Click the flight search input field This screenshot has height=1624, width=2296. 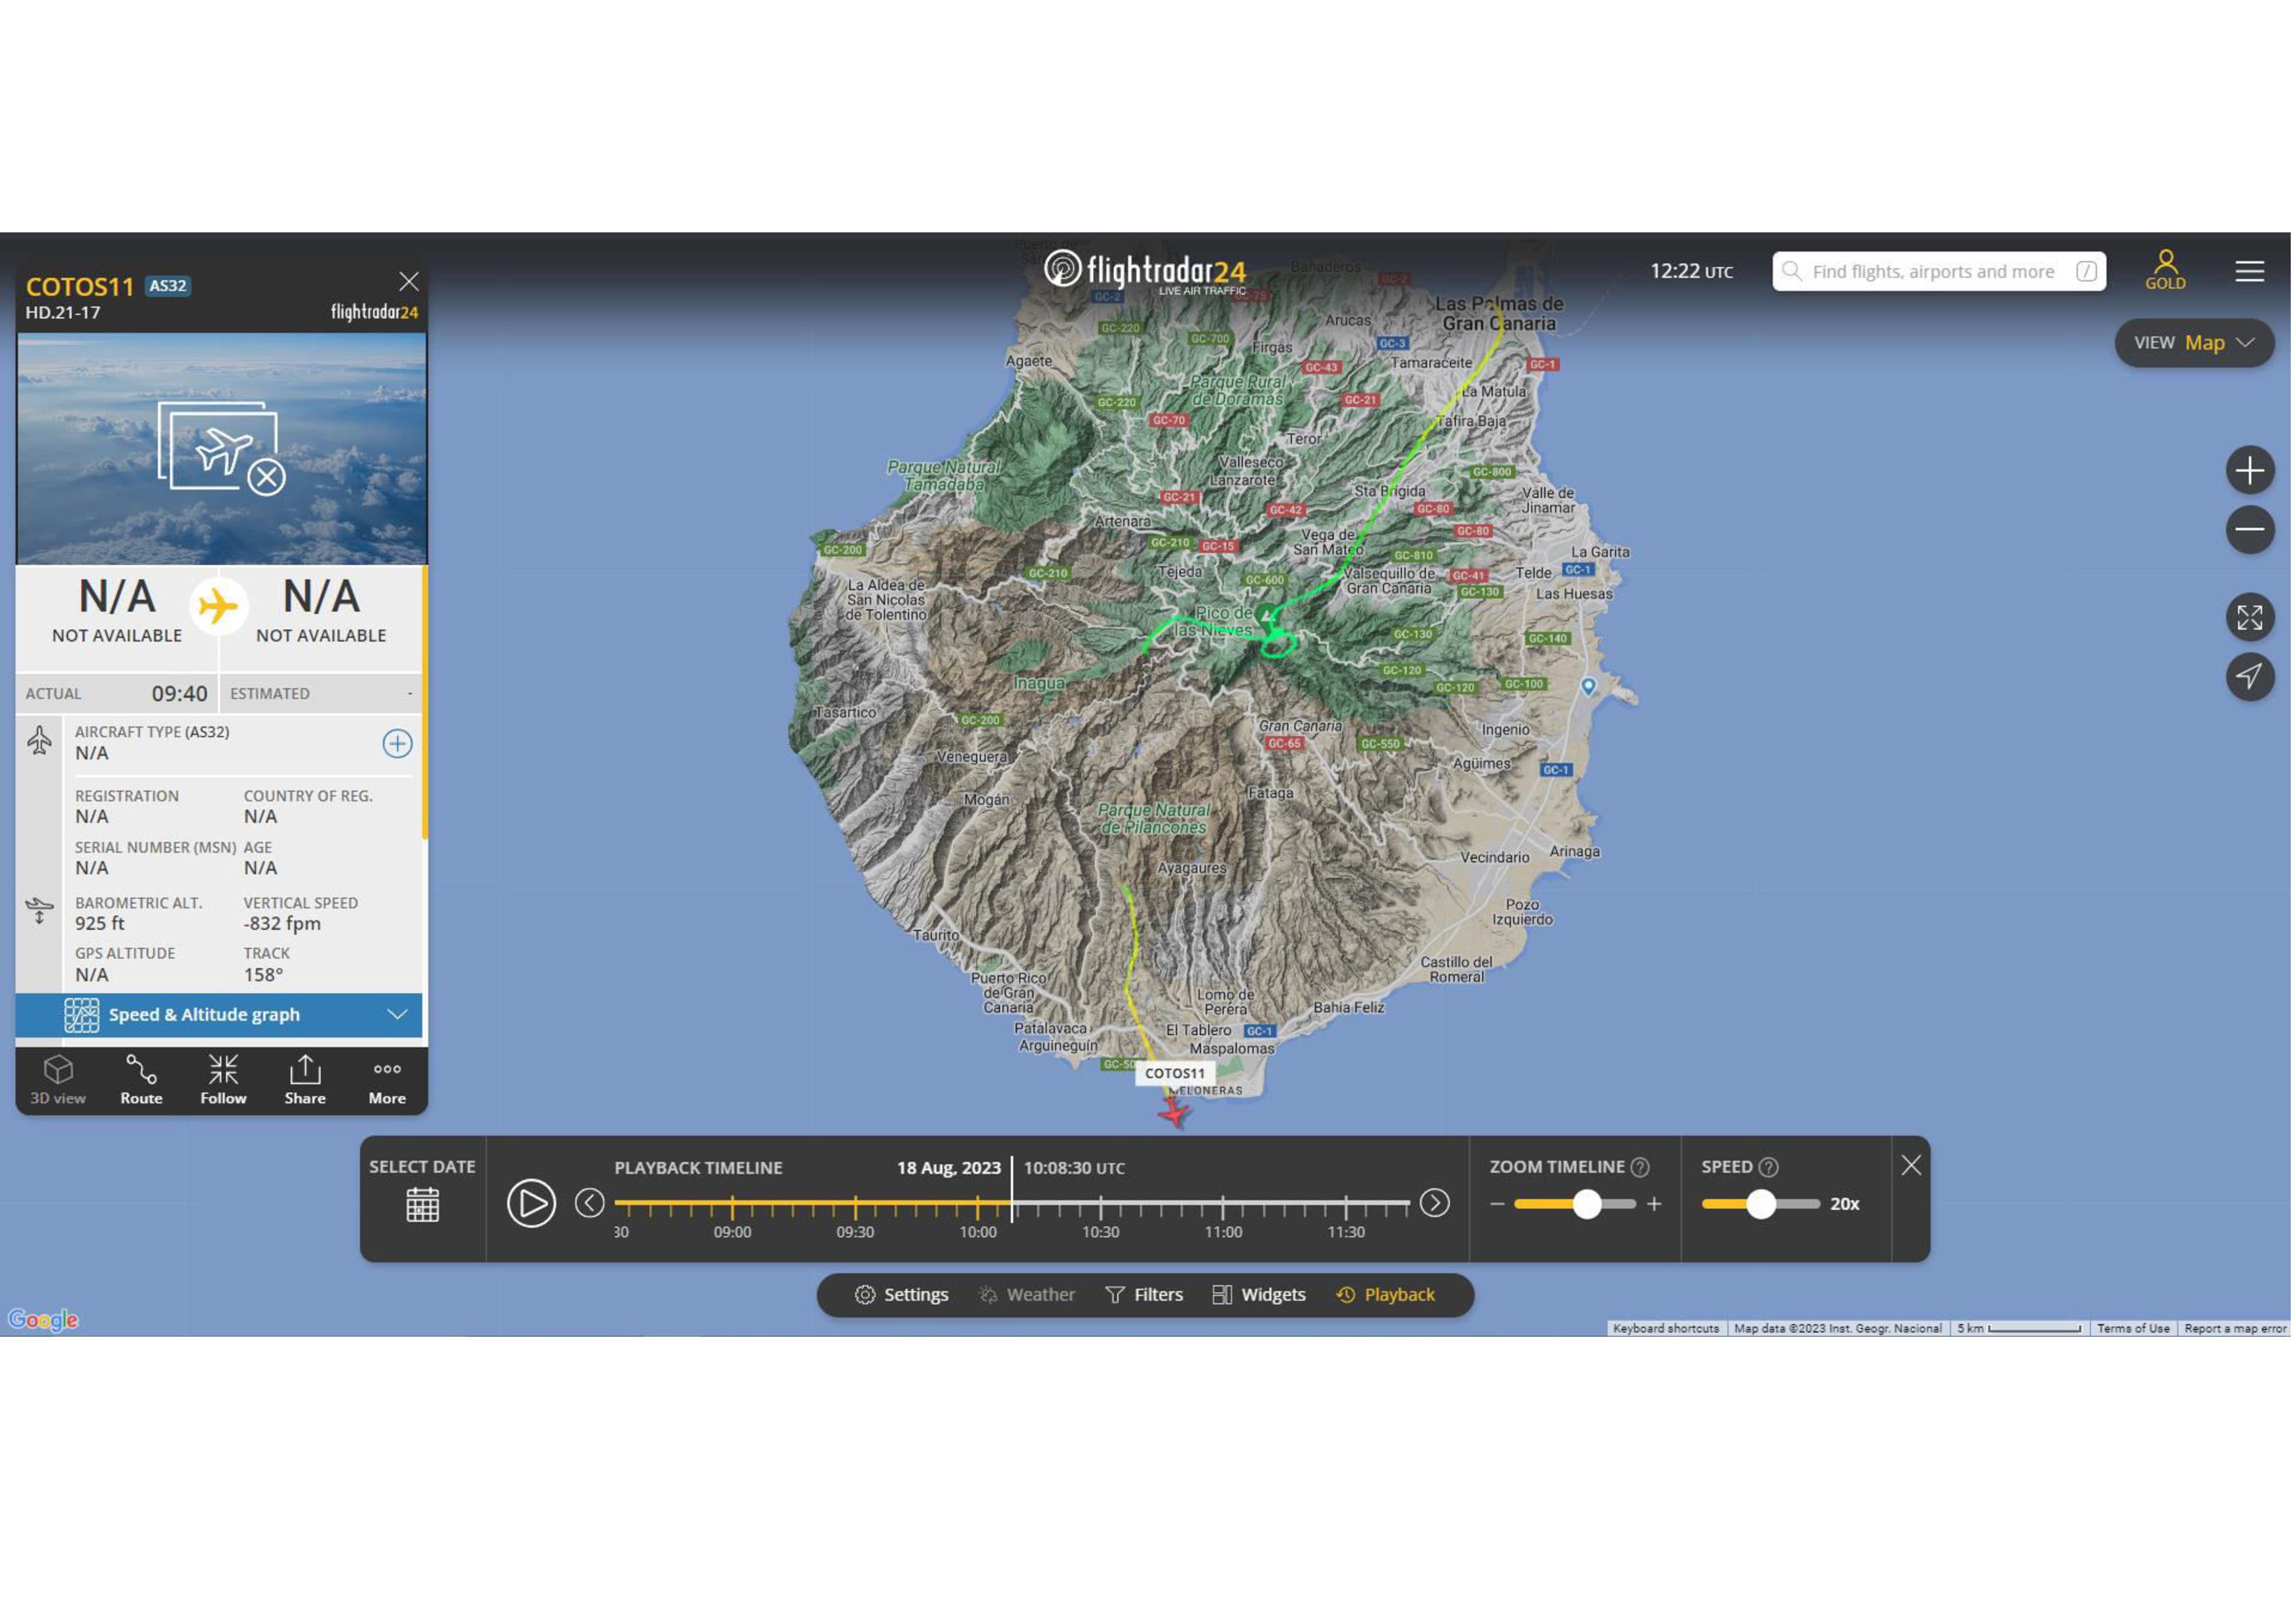[x=1933, y=272]
